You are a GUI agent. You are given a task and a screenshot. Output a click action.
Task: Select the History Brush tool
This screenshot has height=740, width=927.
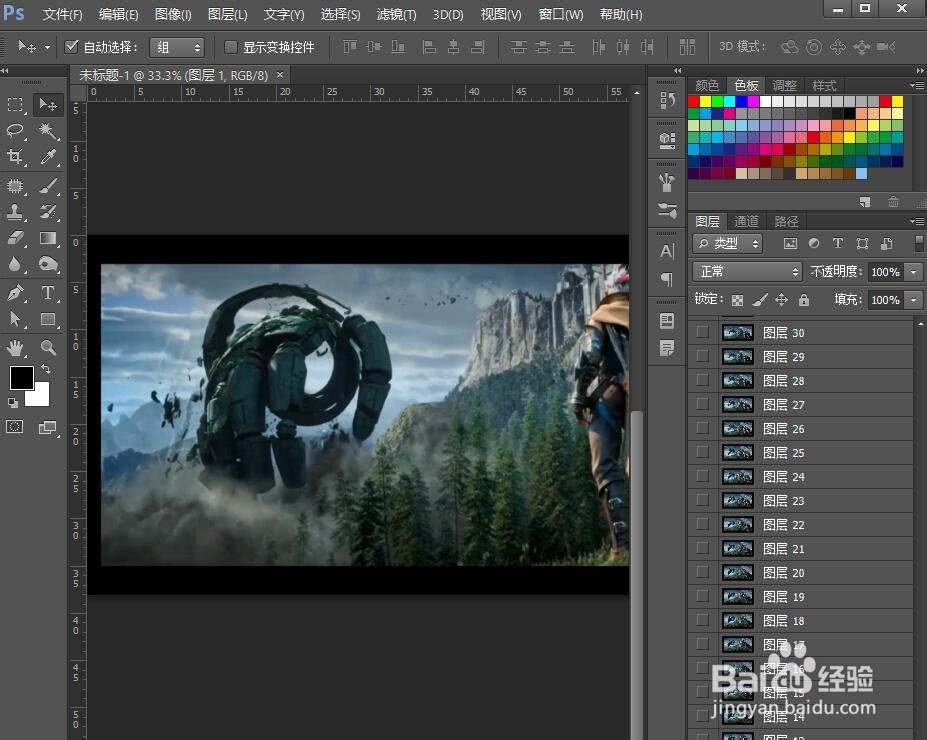[x=48, y=212]
